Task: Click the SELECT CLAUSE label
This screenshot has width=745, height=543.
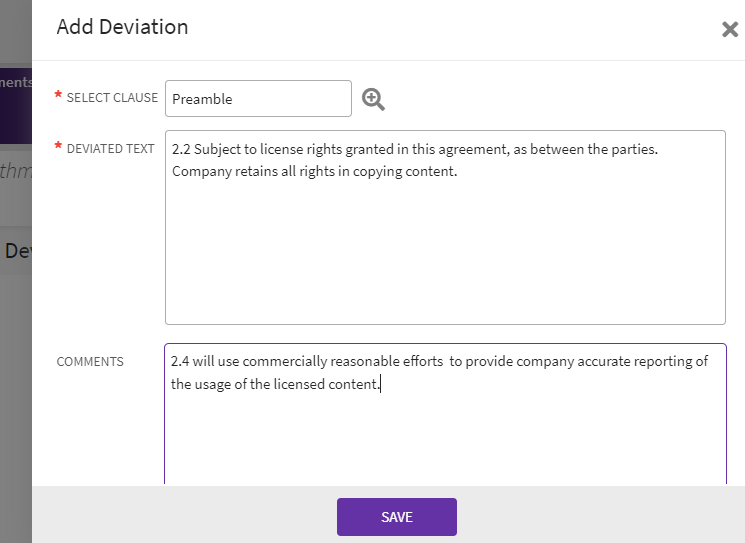Action: point(112,98)
